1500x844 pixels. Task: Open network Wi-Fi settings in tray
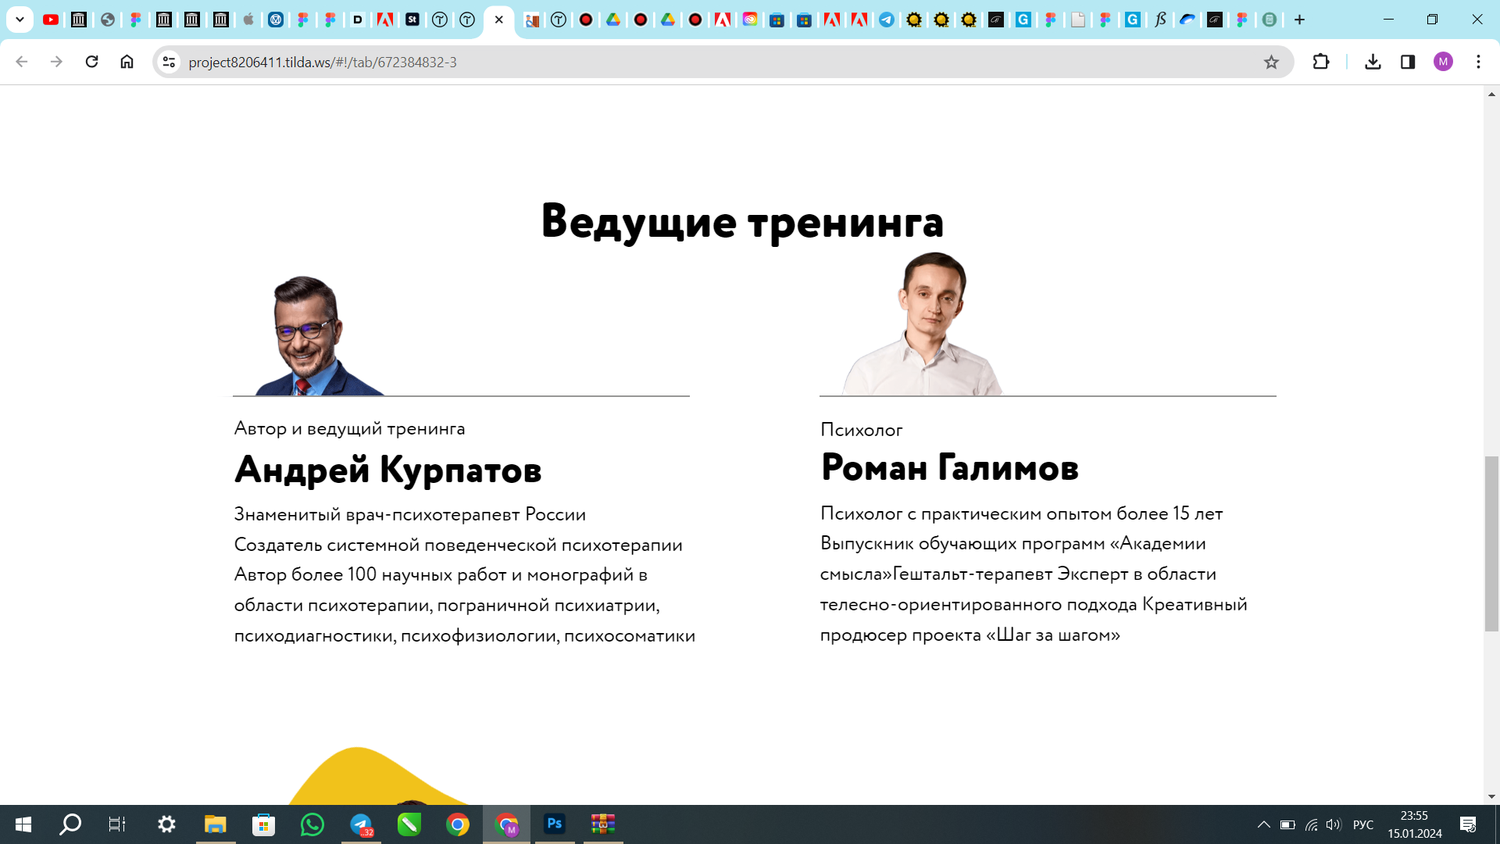click(1311, 825)
